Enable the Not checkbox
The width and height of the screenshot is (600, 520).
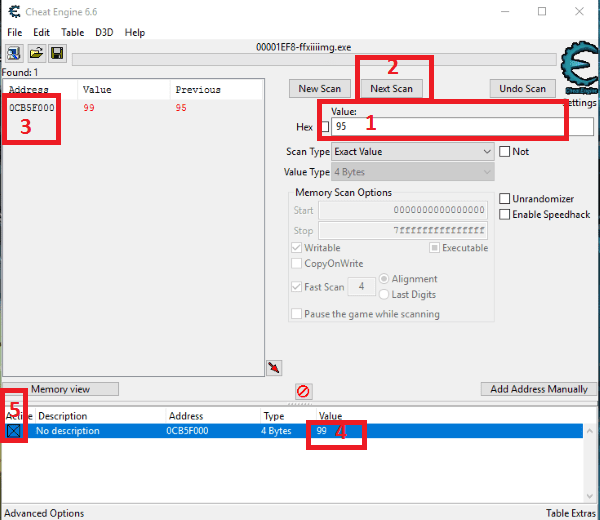point(505,152)
